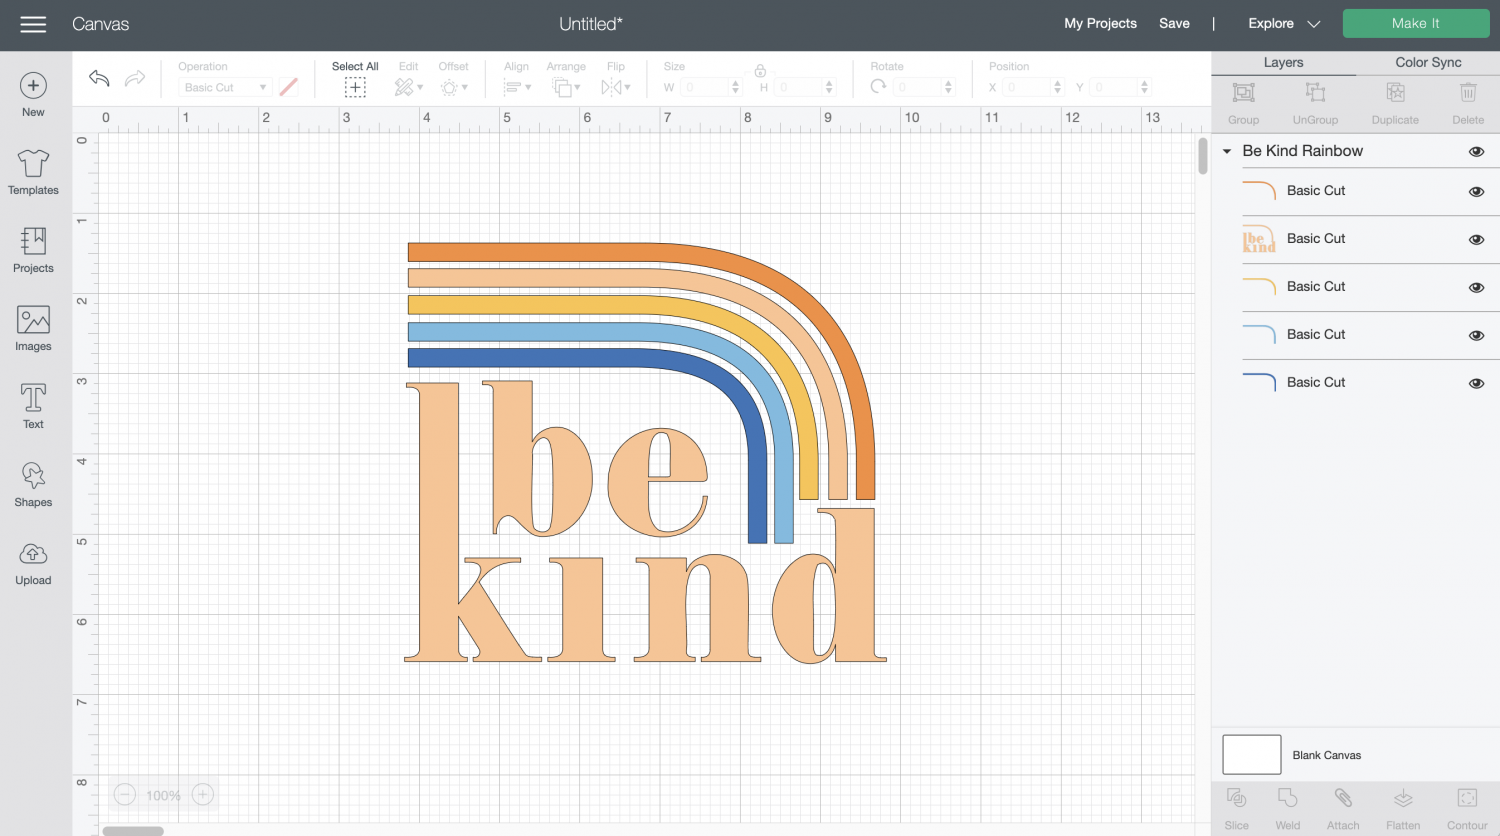Screen dimensions: 1500x836
Task: Open the Align options
Action: point(517,88)
